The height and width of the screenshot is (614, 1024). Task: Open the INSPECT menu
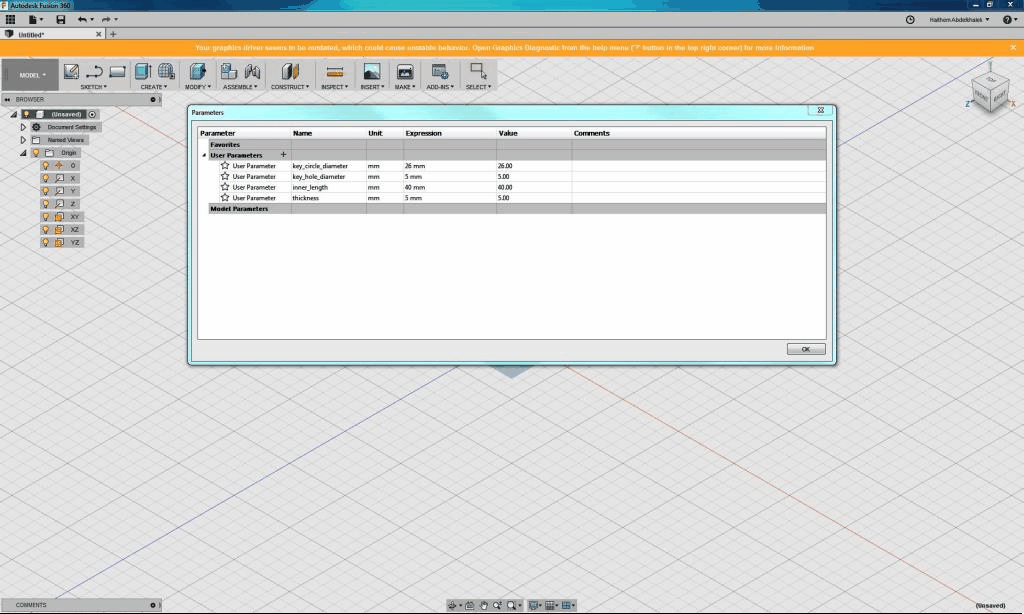point(334,87)
